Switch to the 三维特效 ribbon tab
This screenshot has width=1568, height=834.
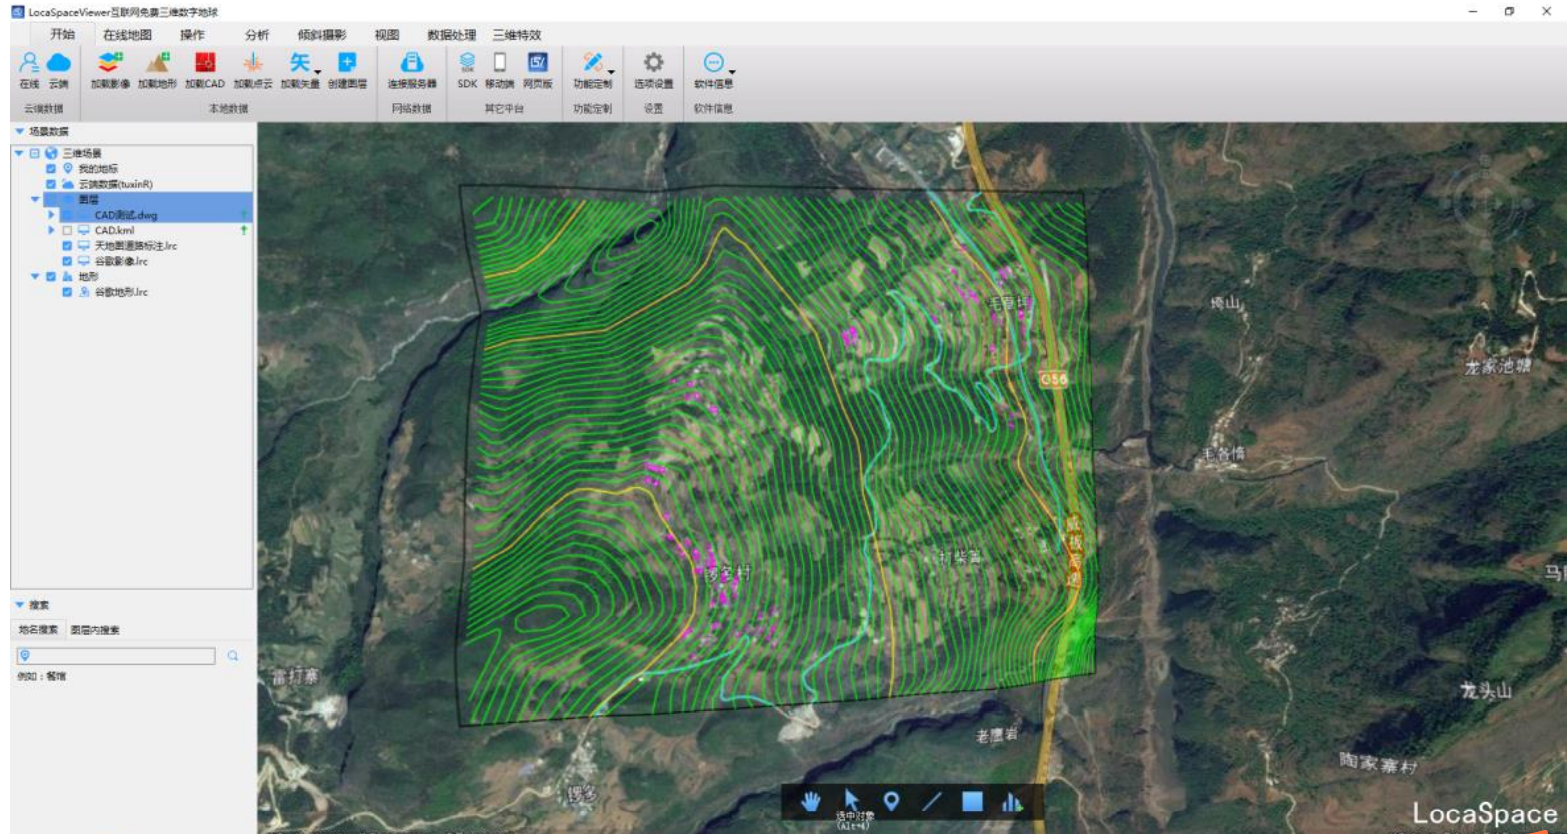point(516,35)
